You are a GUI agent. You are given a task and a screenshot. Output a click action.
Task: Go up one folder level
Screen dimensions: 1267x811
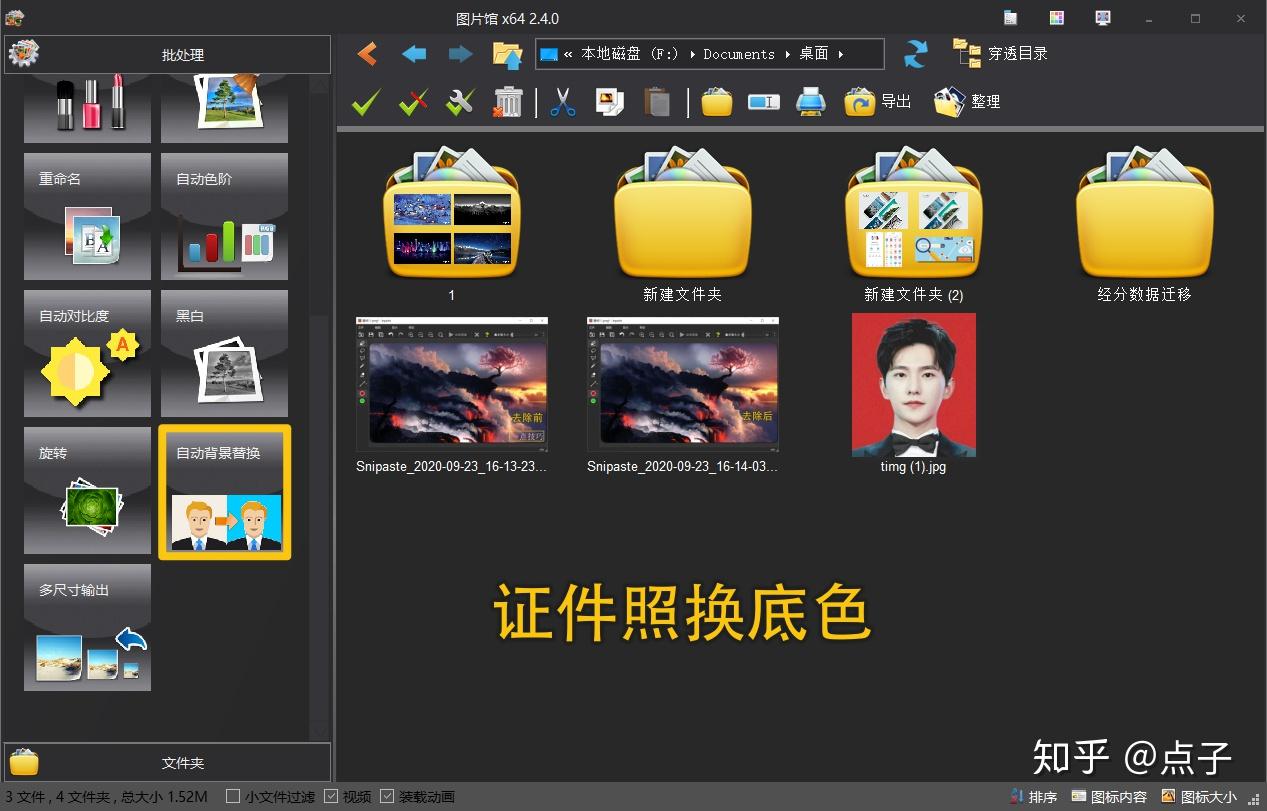pyautogui.click(x=508, y=55)
